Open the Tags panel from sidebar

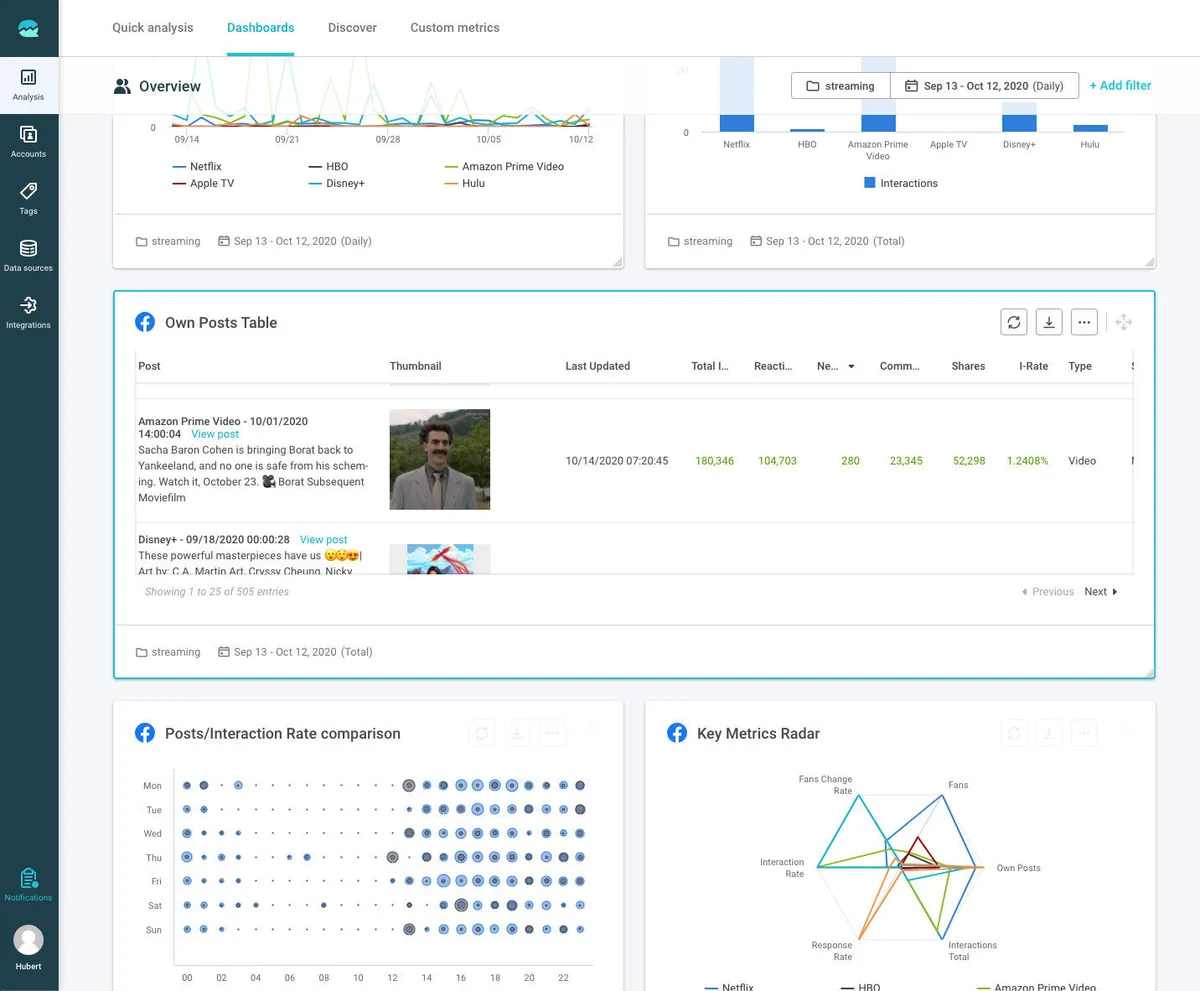(28, 198)
